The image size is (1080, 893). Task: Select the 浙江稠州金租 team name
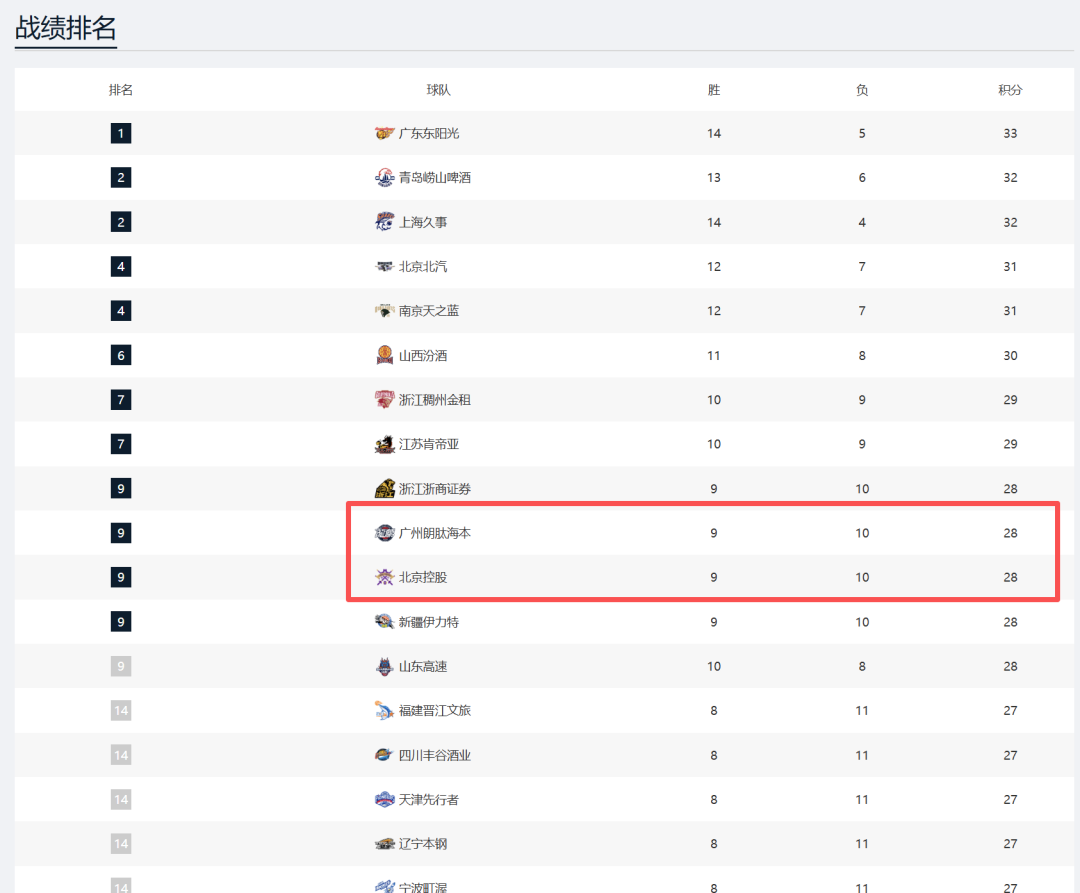(435, 399)
